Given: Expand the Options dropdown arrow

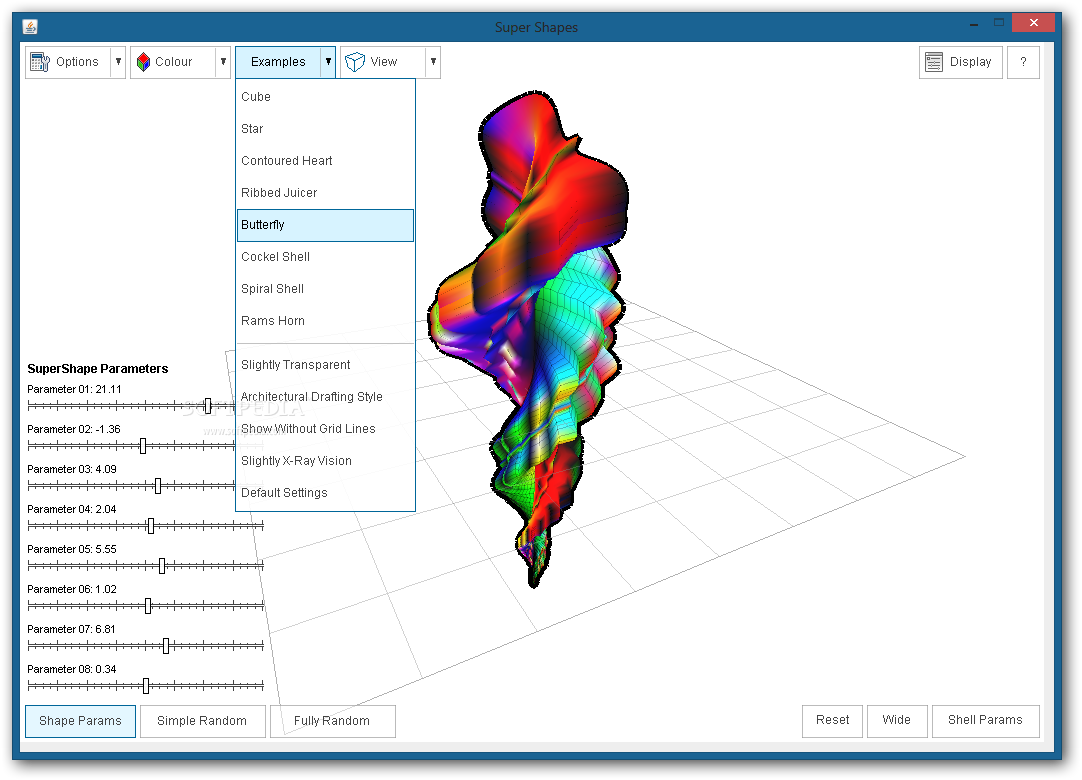Looking at the screenshot, I should [119, 62].
